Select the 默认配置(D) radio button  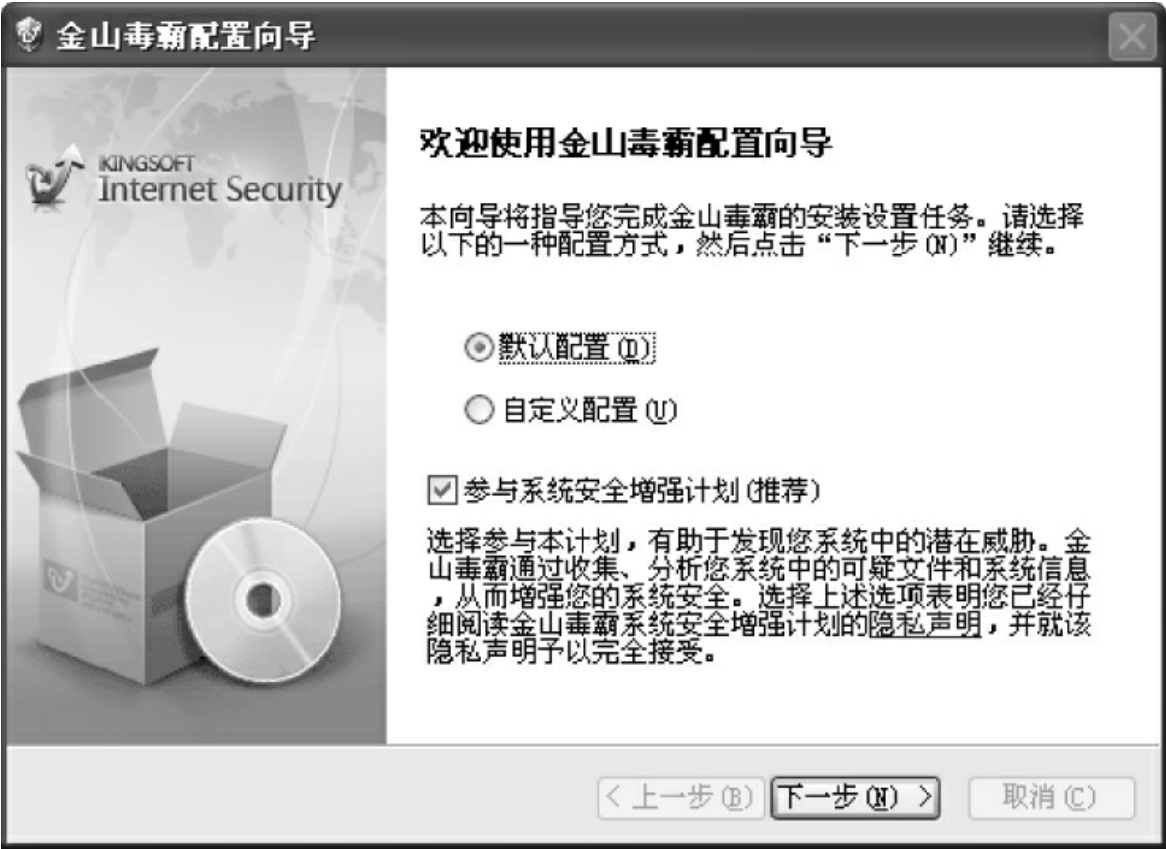click(x=479, y=347)
